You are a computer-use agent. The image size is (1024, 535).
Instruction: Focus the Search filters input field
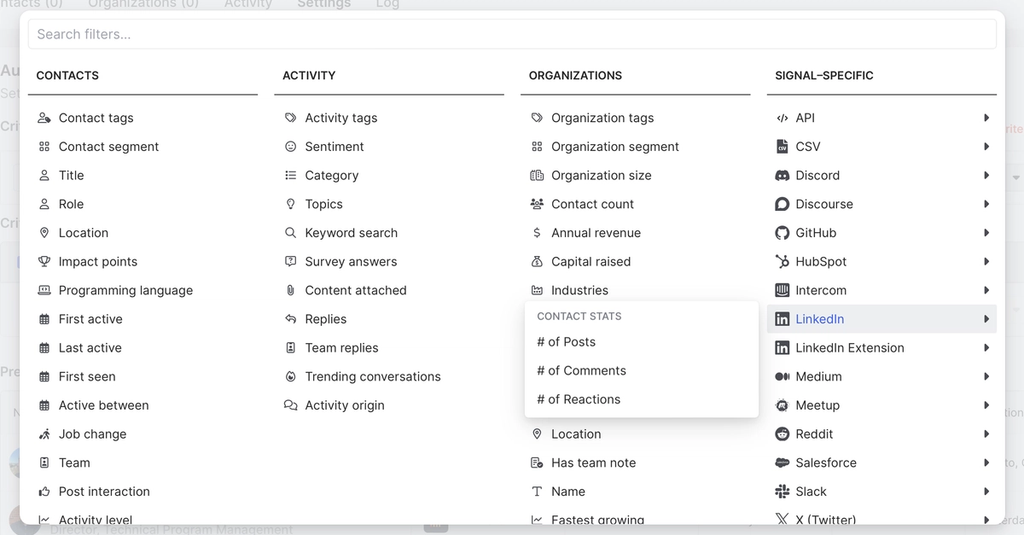point(512,34)
